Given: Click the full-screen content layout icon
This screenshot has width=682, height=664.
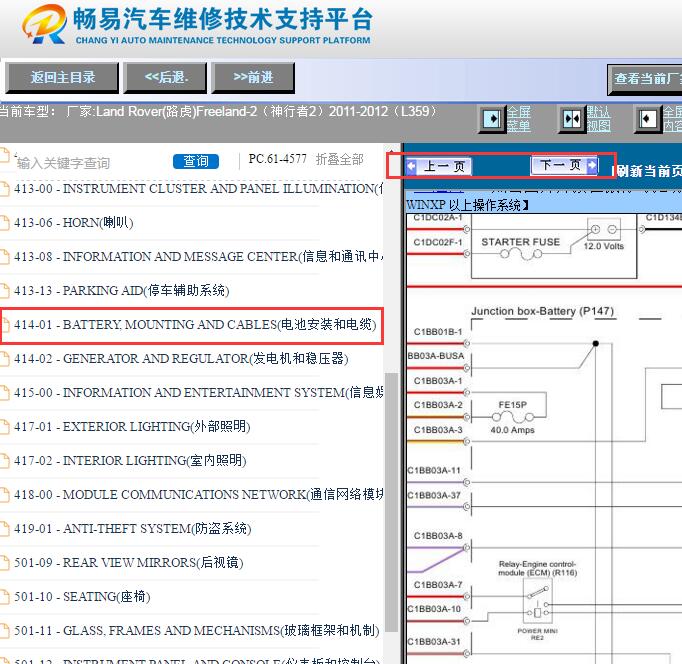Looking at the screenshot, I should 648,118.
